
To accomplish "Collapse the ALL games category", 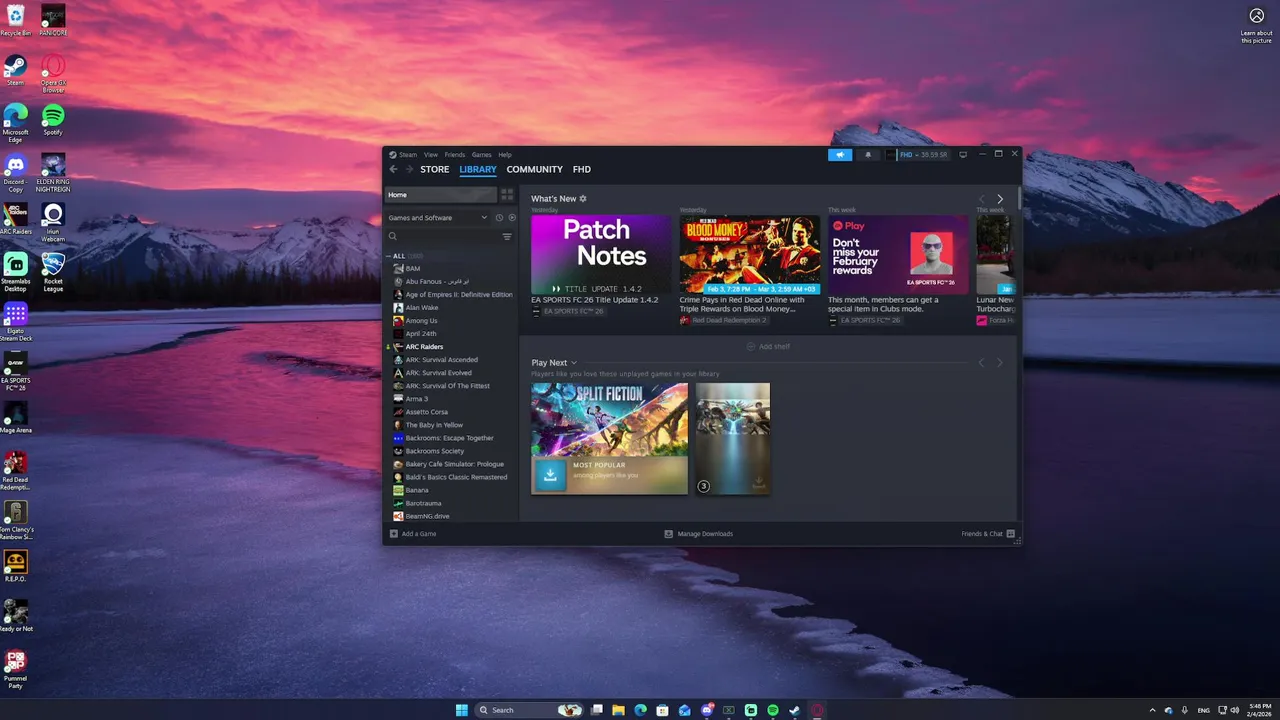I will 389,256.
